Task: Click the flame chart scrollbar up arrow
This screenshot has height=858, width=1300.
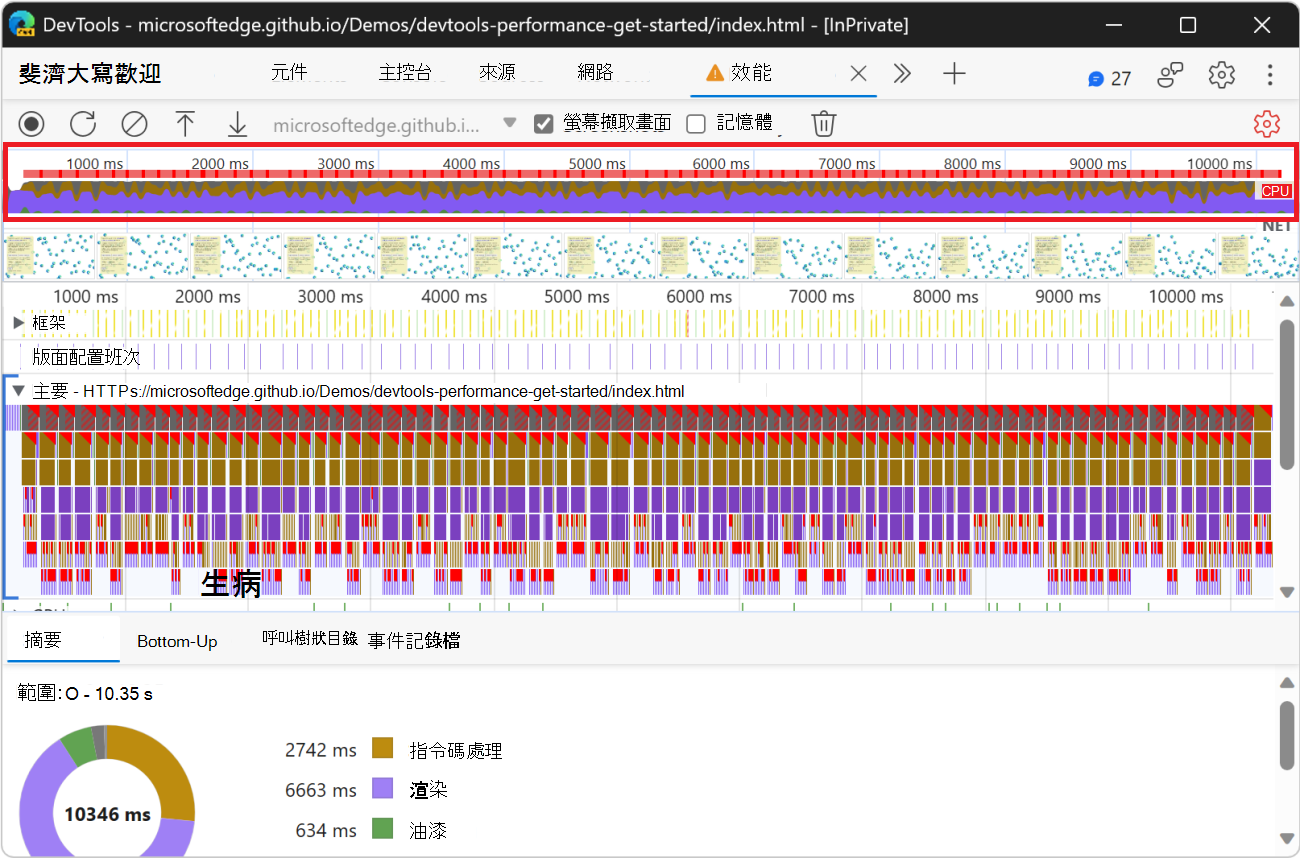Action: click(1287, 302)
